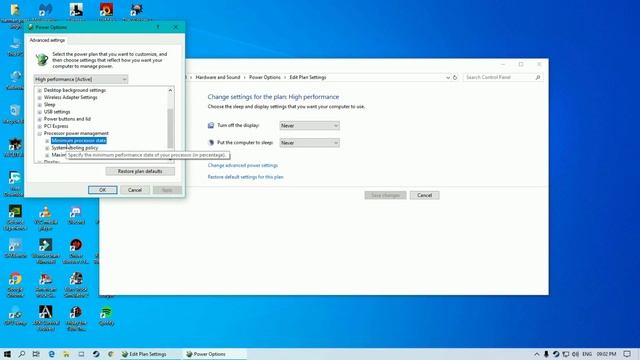Confirm with OK in Power Options dialog
This screenshot has width=640, height=360.
point(102,190)
